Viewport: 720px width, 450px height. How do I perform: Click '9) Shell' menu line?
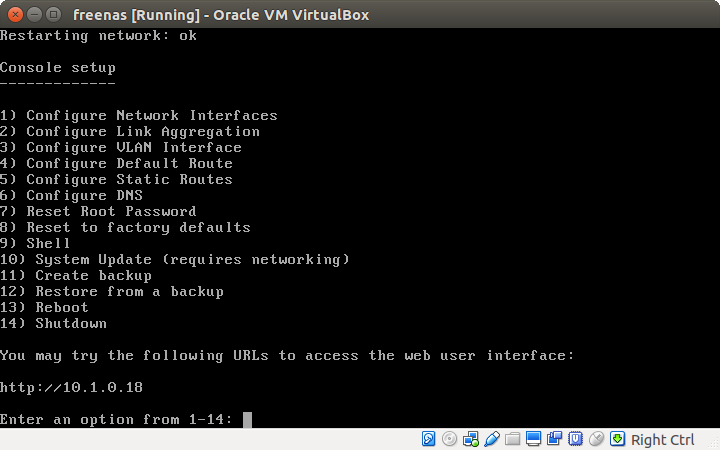coord(35,243)
